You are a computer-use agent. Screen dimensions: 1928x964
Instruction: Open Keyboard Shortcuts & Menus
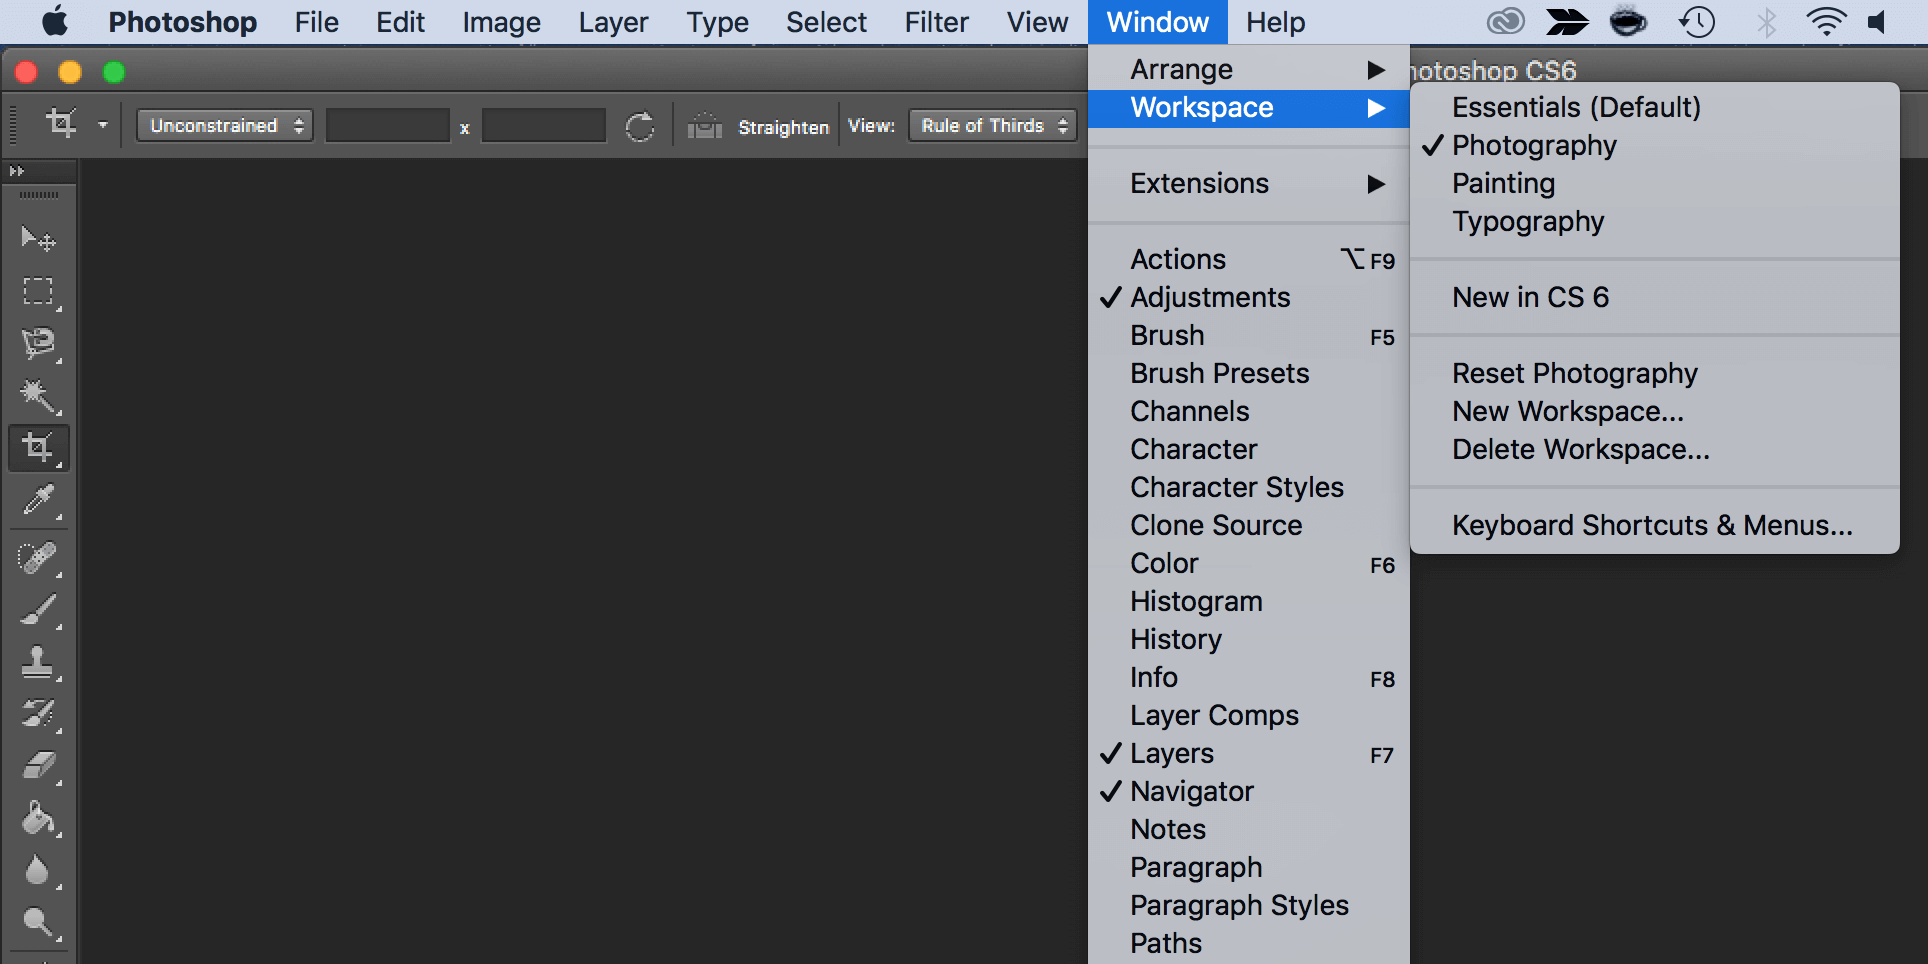(1652, 526)
